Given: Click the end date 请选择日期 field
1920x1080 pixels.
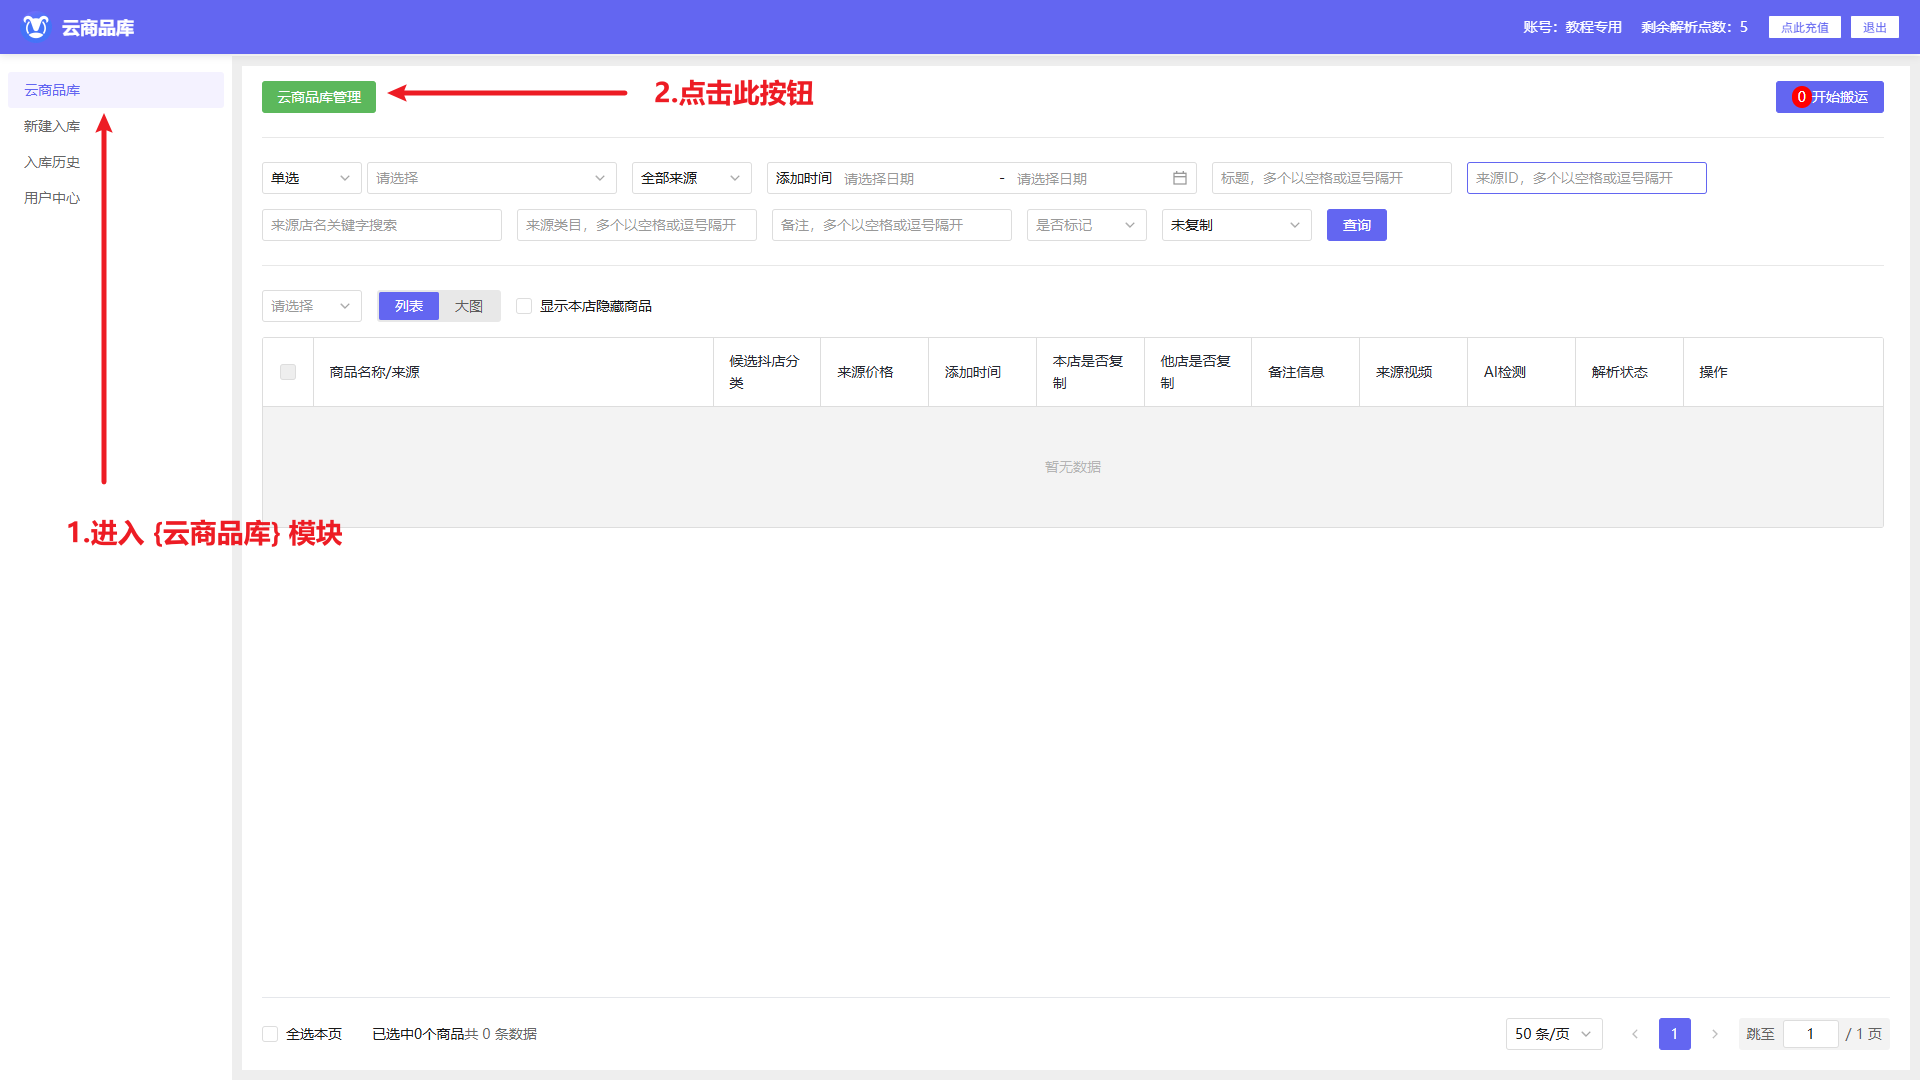Looking at the screenshot, I should click(x=1088, y=178).
